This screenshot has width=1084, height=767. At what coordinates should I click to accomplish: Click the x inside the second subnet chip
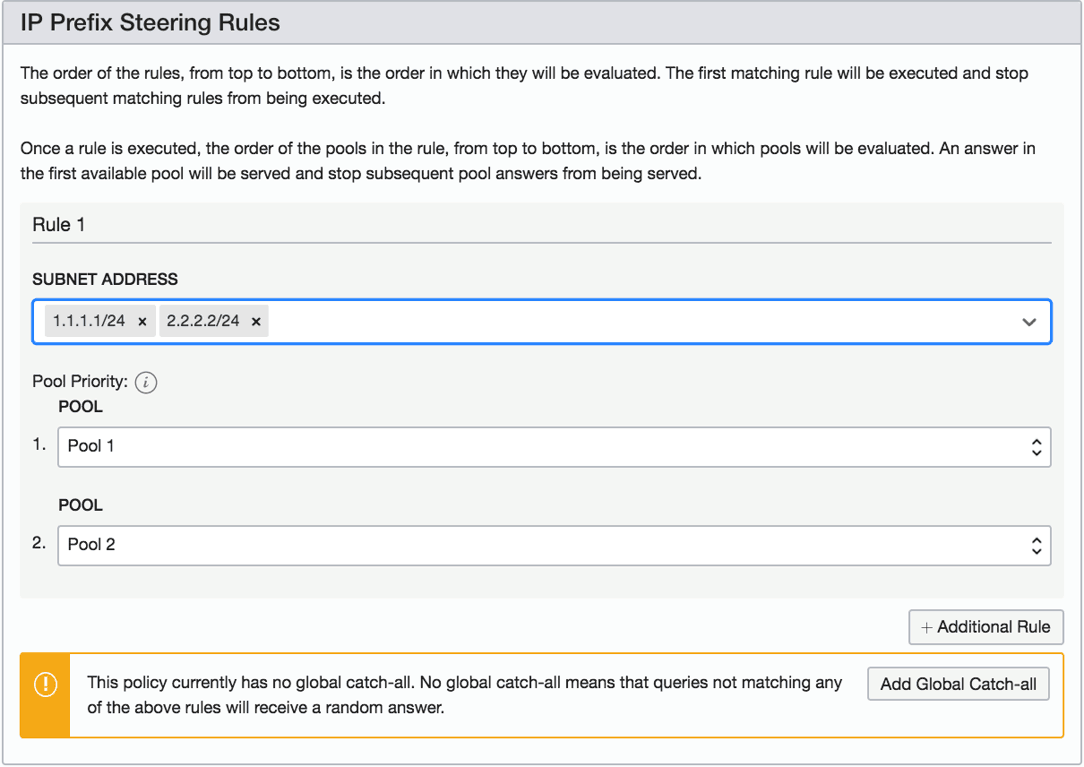pyautogui.click(x=256, y=322)
